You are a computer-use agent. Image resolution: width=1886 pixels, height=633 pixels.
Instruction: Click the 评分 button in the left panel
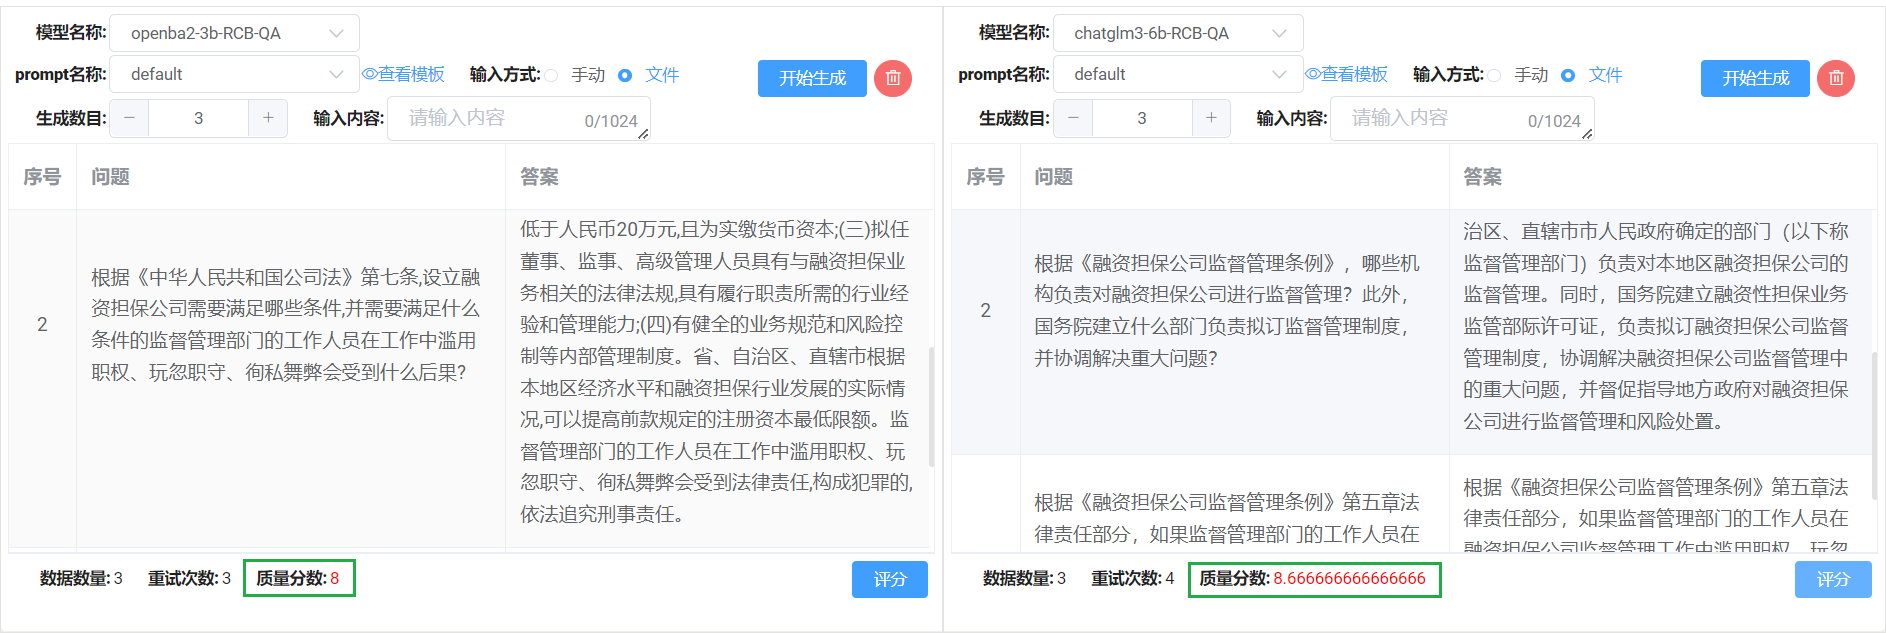pyautogui.click(x=890, y=579)
